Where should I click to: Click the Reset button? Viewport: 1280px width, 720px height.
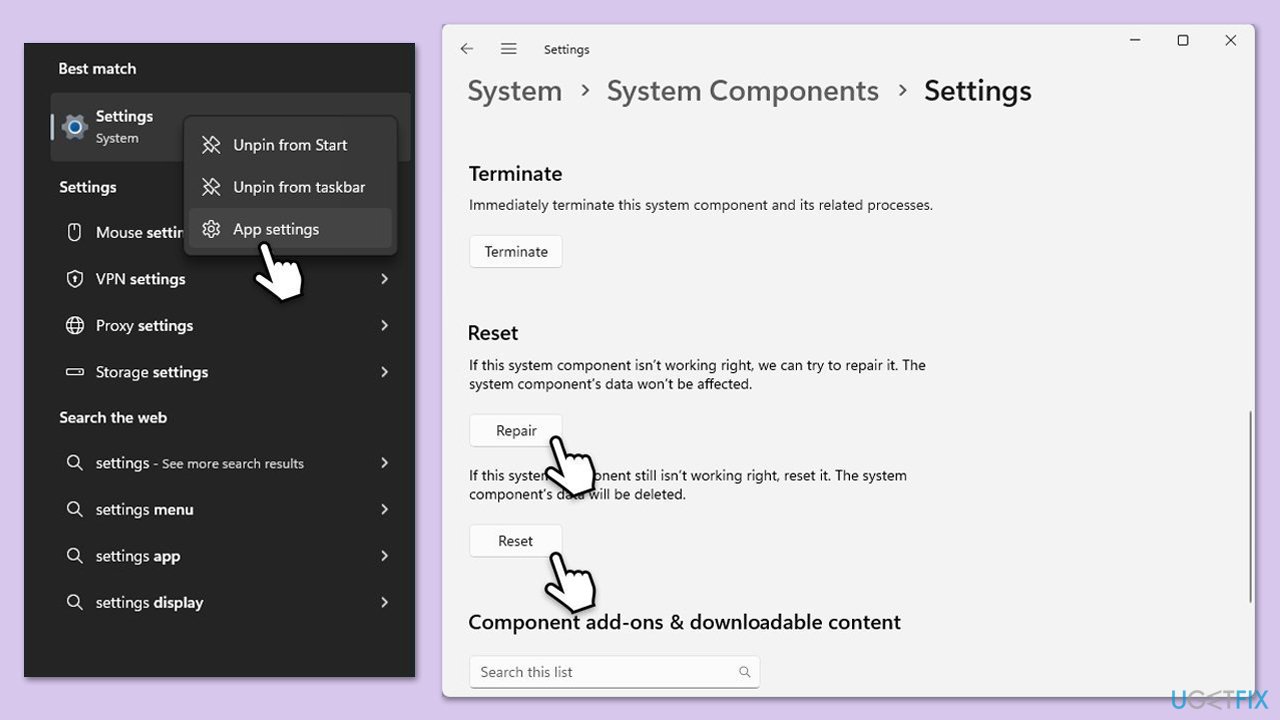[x=516, y=541]
